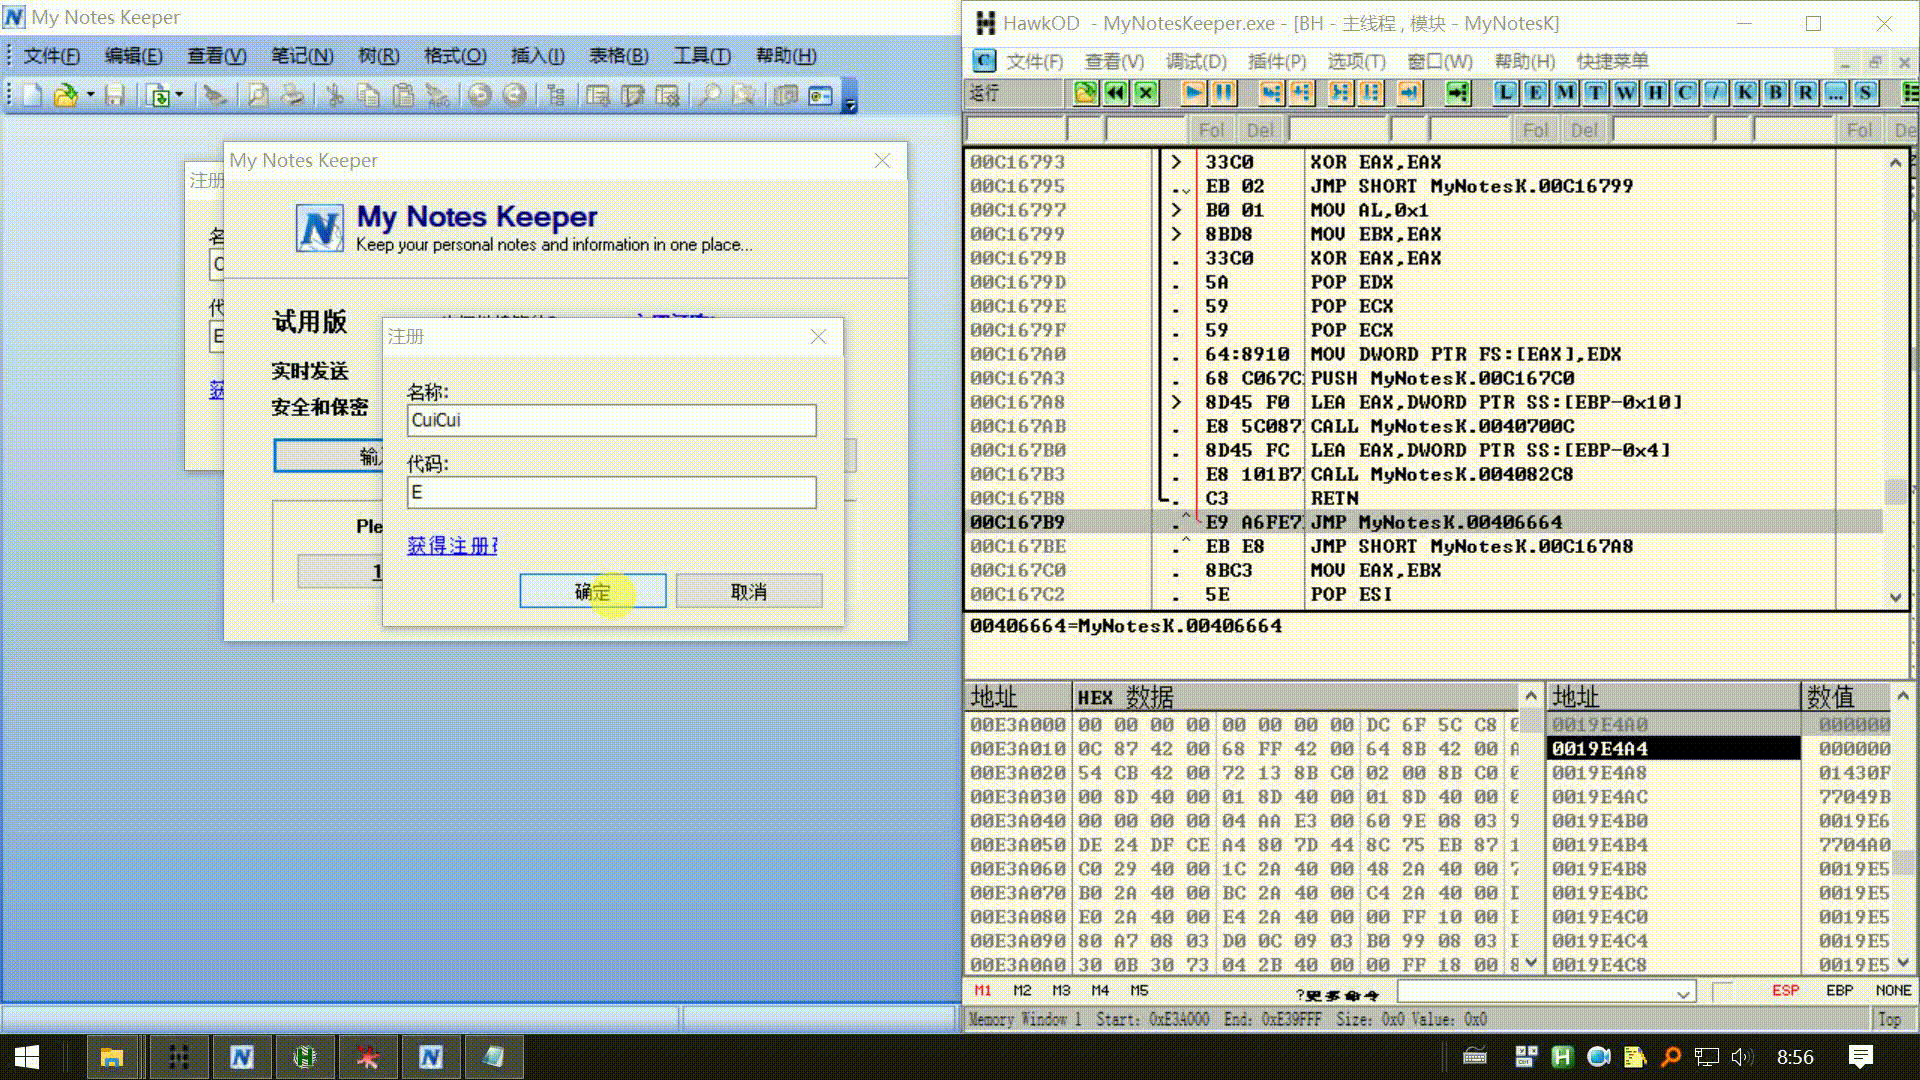Screen dimensions: 1920x1080
Task: Click the Copy icon in Notes Keeper toolbar
Action: (368, 95)
